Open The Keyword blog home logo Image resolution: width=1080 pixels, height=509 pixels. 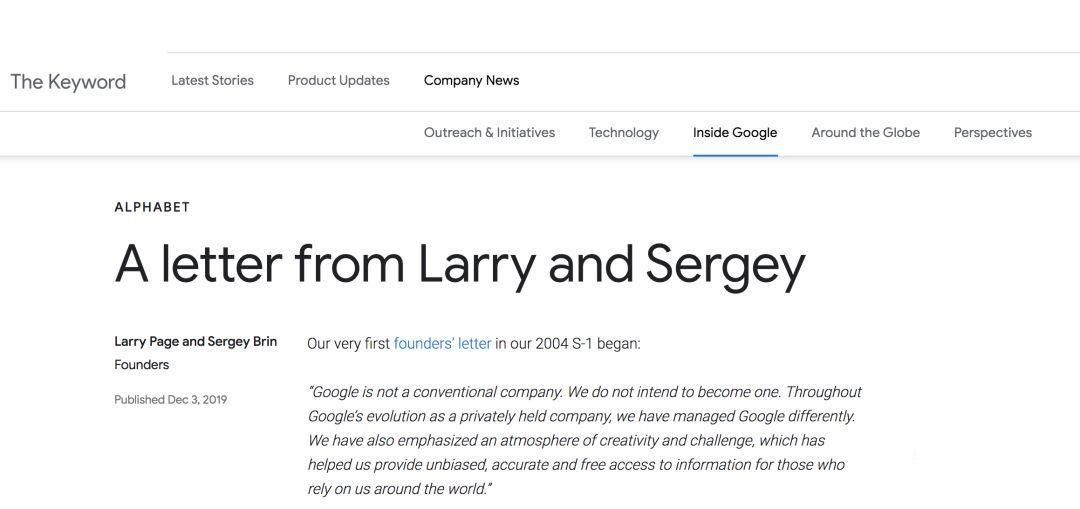point(68,82)
